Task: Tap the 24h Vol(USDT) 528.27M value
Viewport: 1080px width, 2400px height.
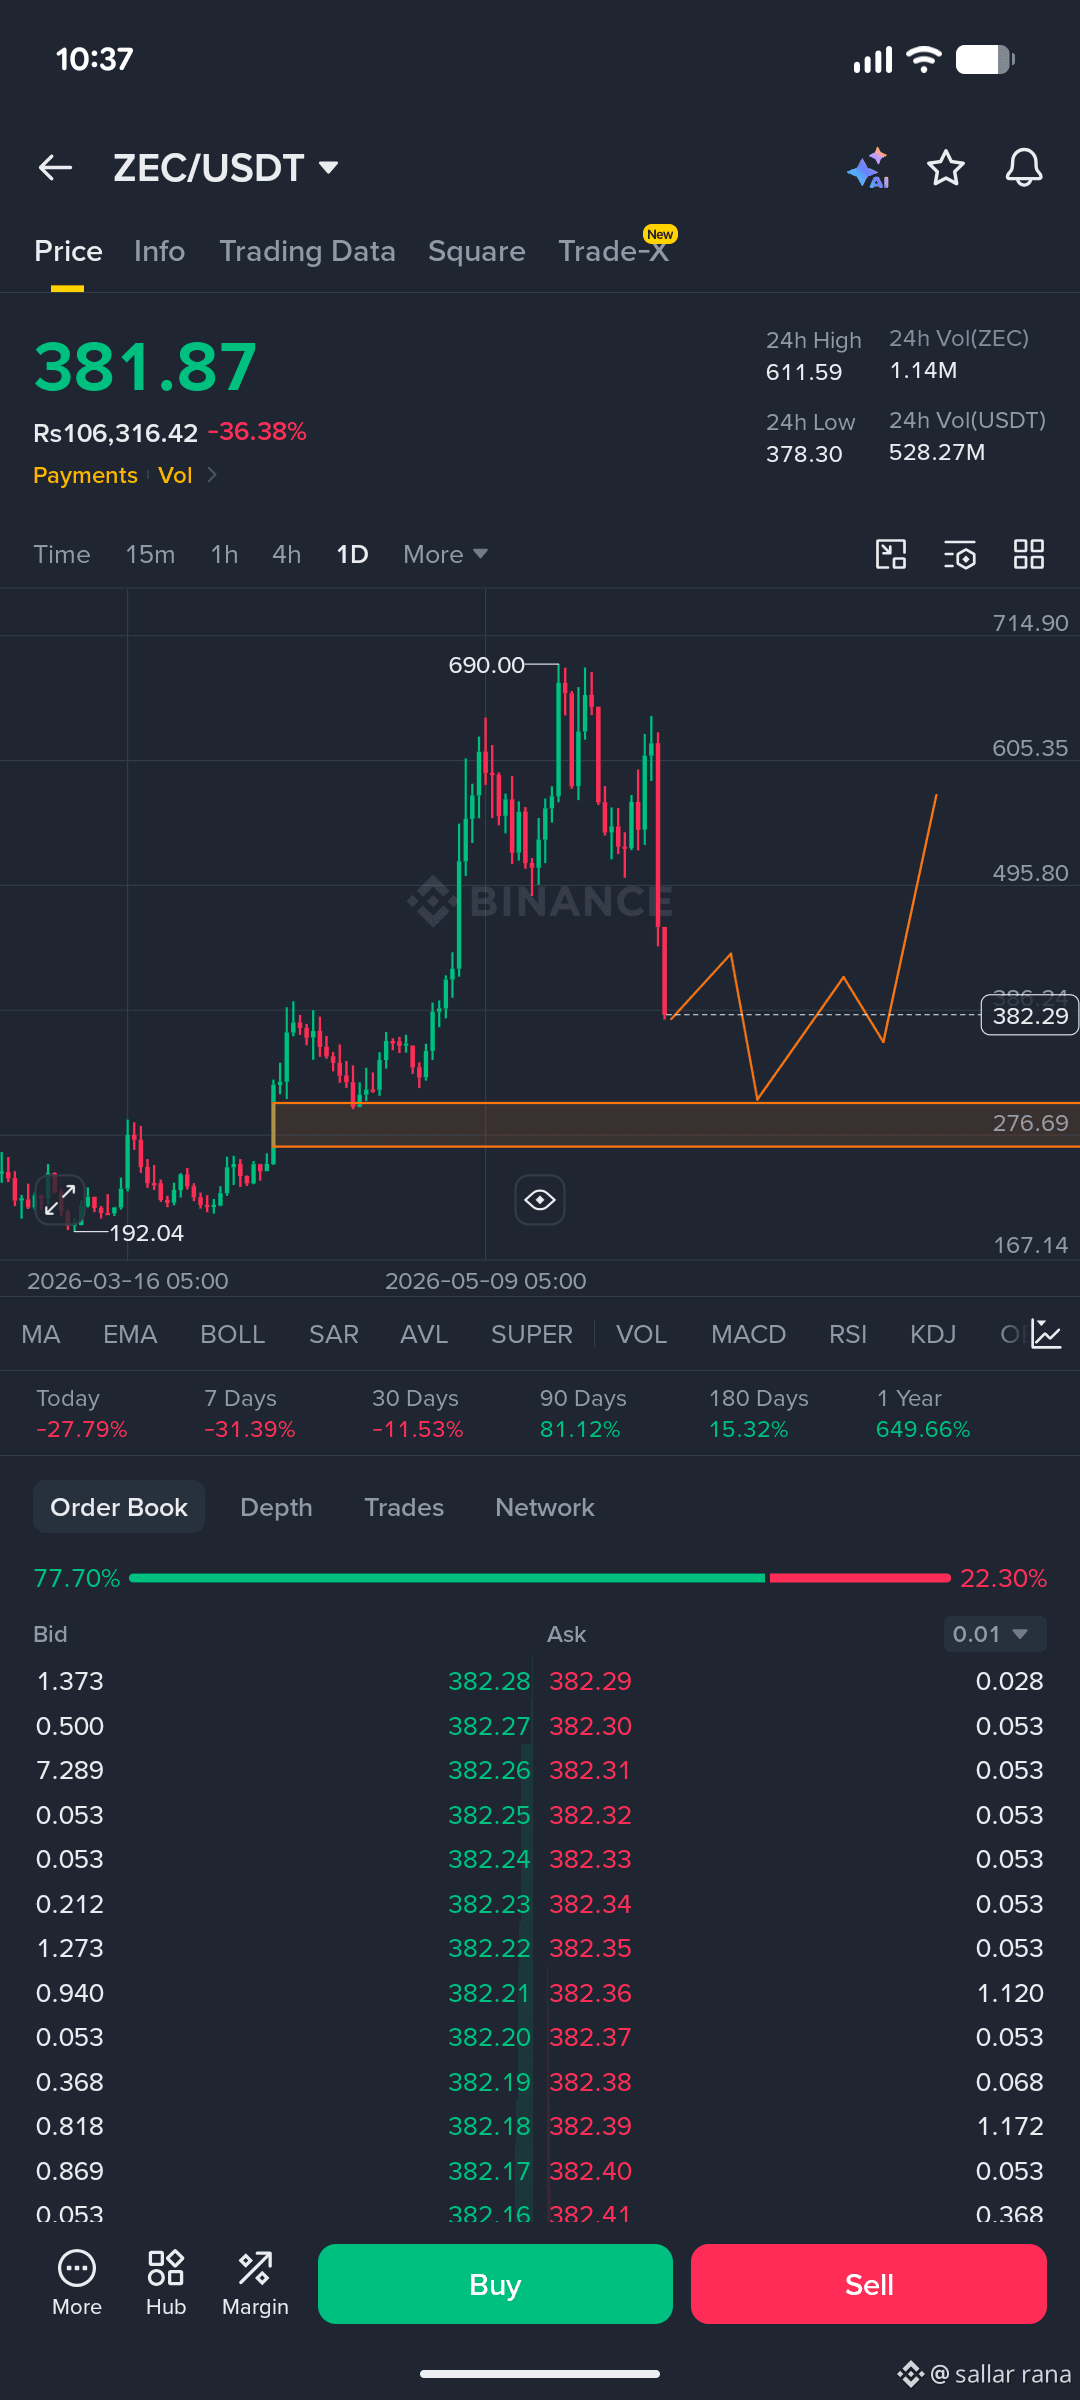Action: click(x=937, y=452)
